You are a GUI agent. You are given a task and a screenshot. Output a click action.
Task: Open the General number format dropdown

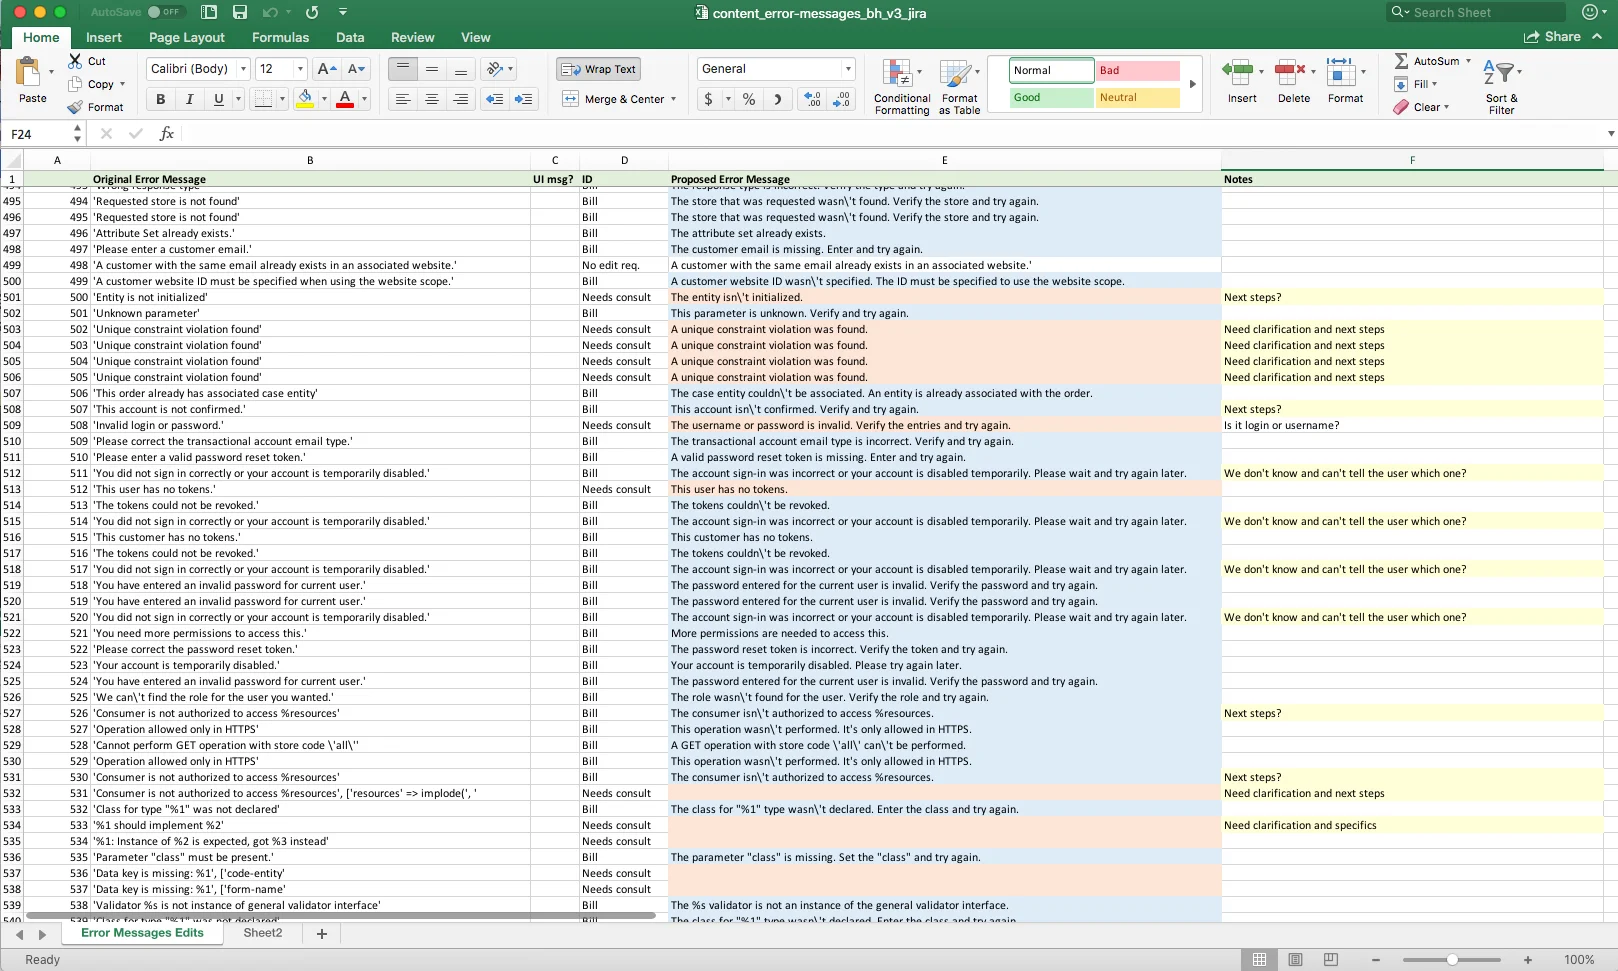click(848, 69)
